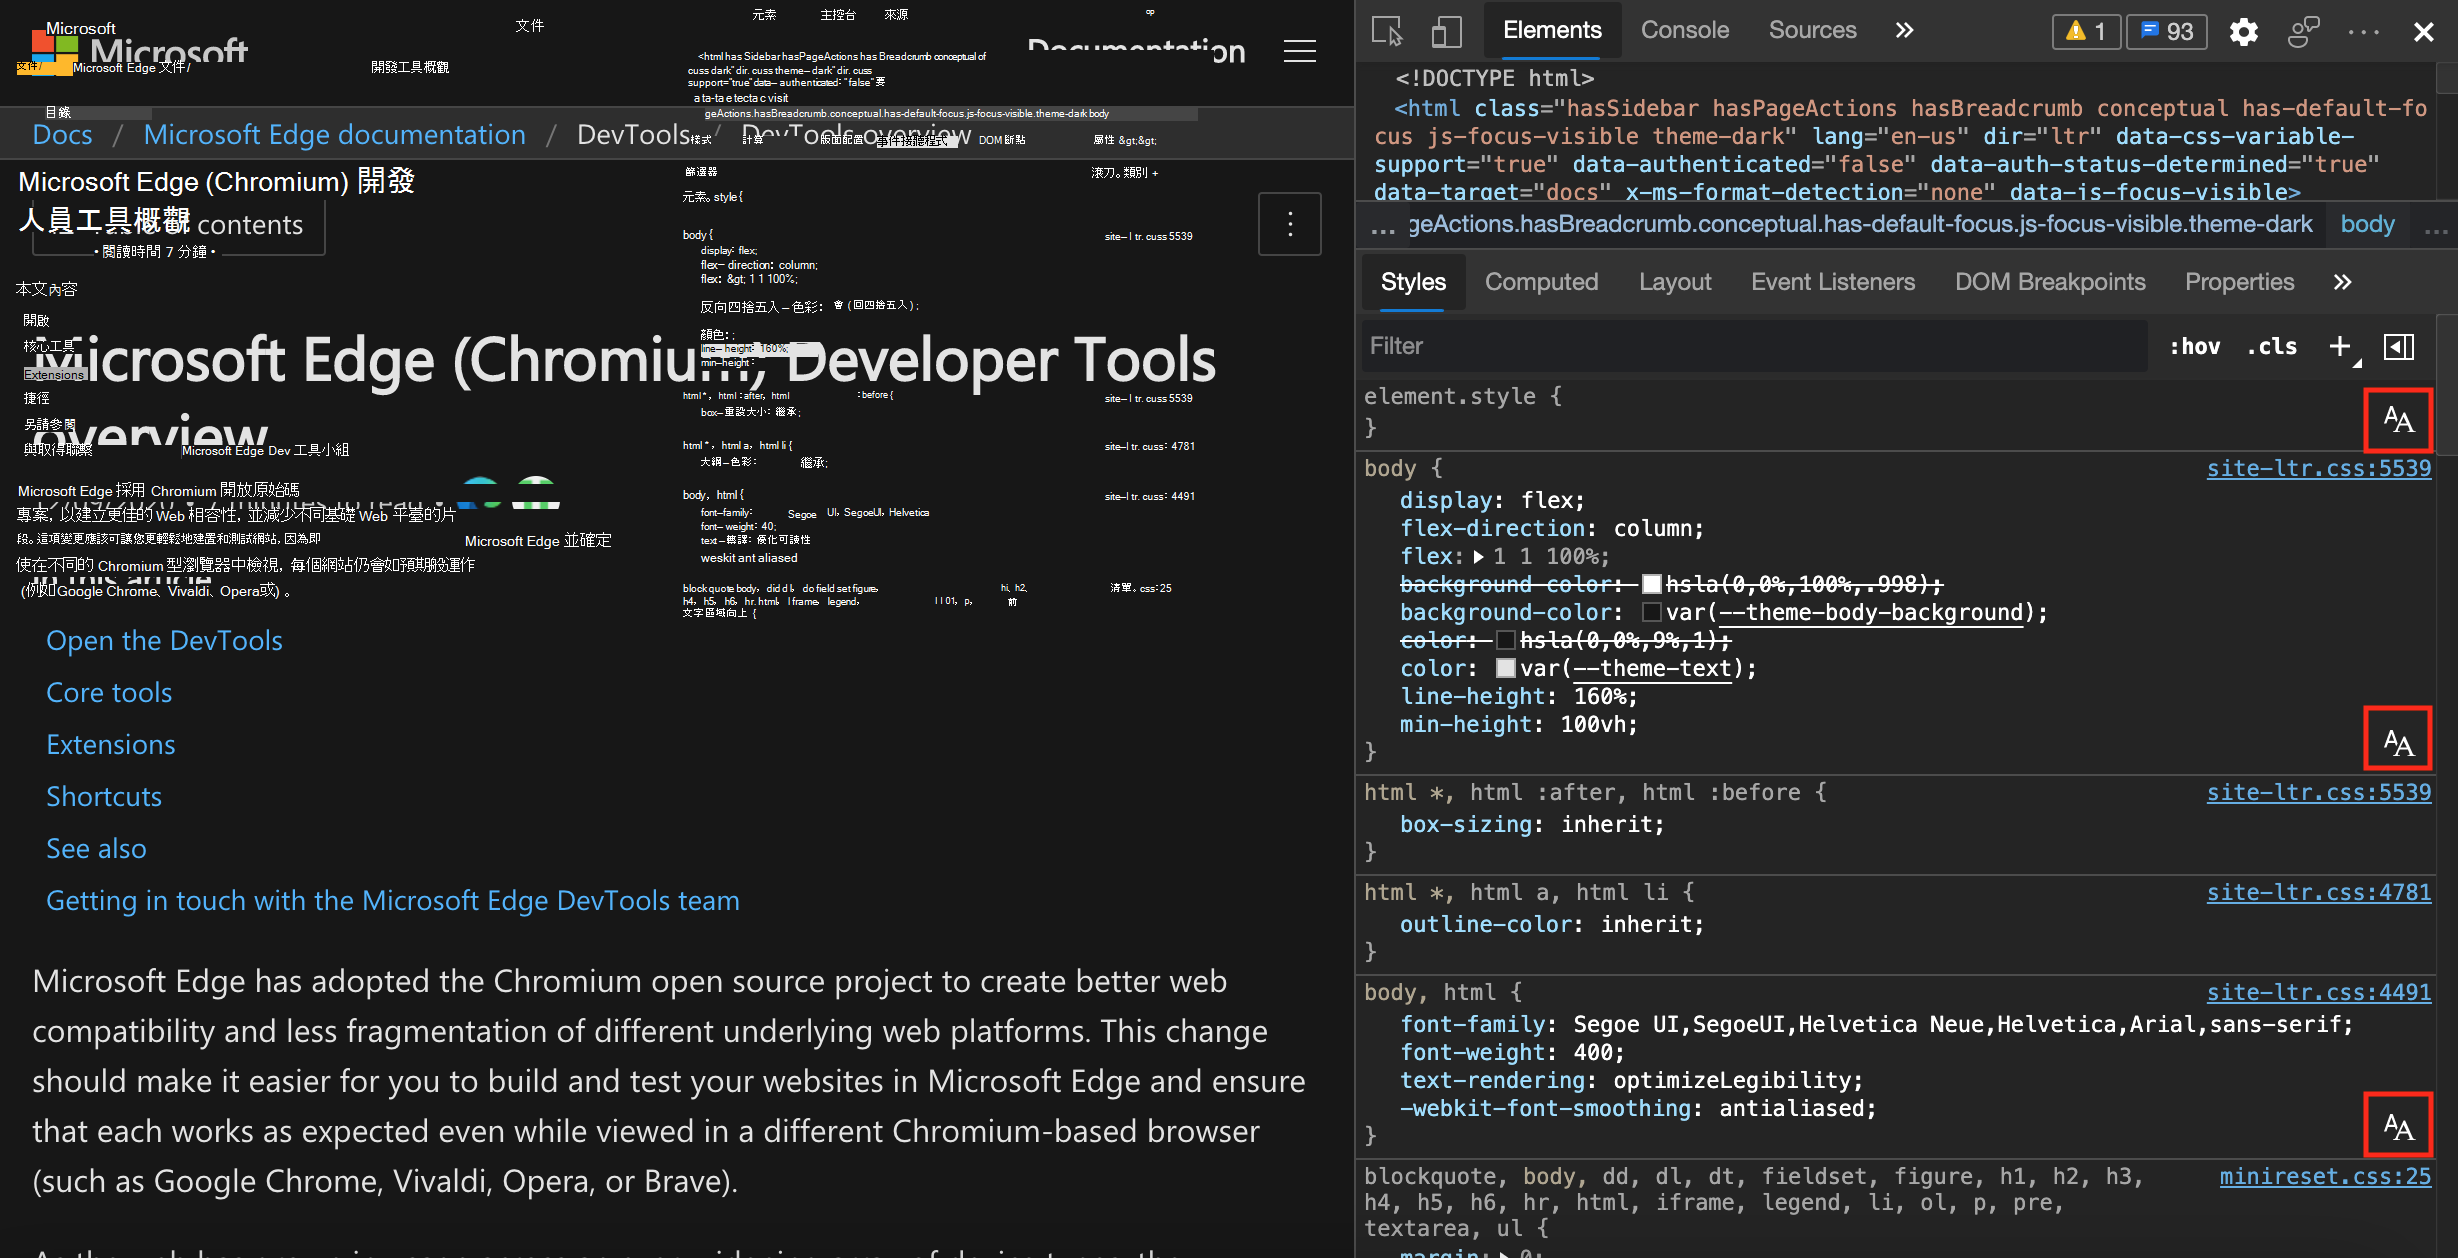The width and height of the screenshot is (2458, 1258).
Task: Open site-ltr.css:4491 source link
Action: (2318, 992)
